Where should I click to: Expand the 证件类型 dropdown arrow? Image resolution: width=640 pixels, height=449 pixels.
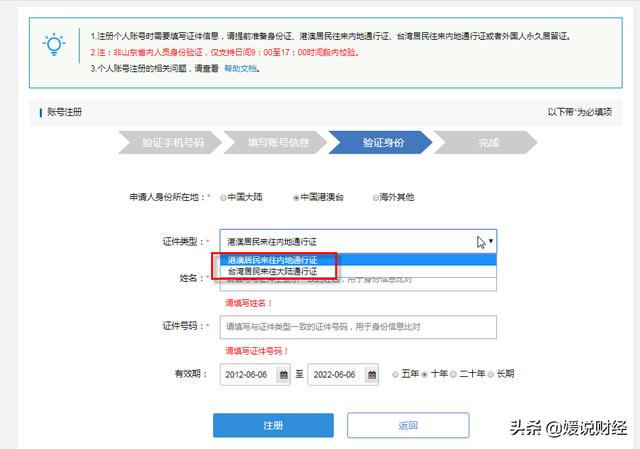(490, 242)
